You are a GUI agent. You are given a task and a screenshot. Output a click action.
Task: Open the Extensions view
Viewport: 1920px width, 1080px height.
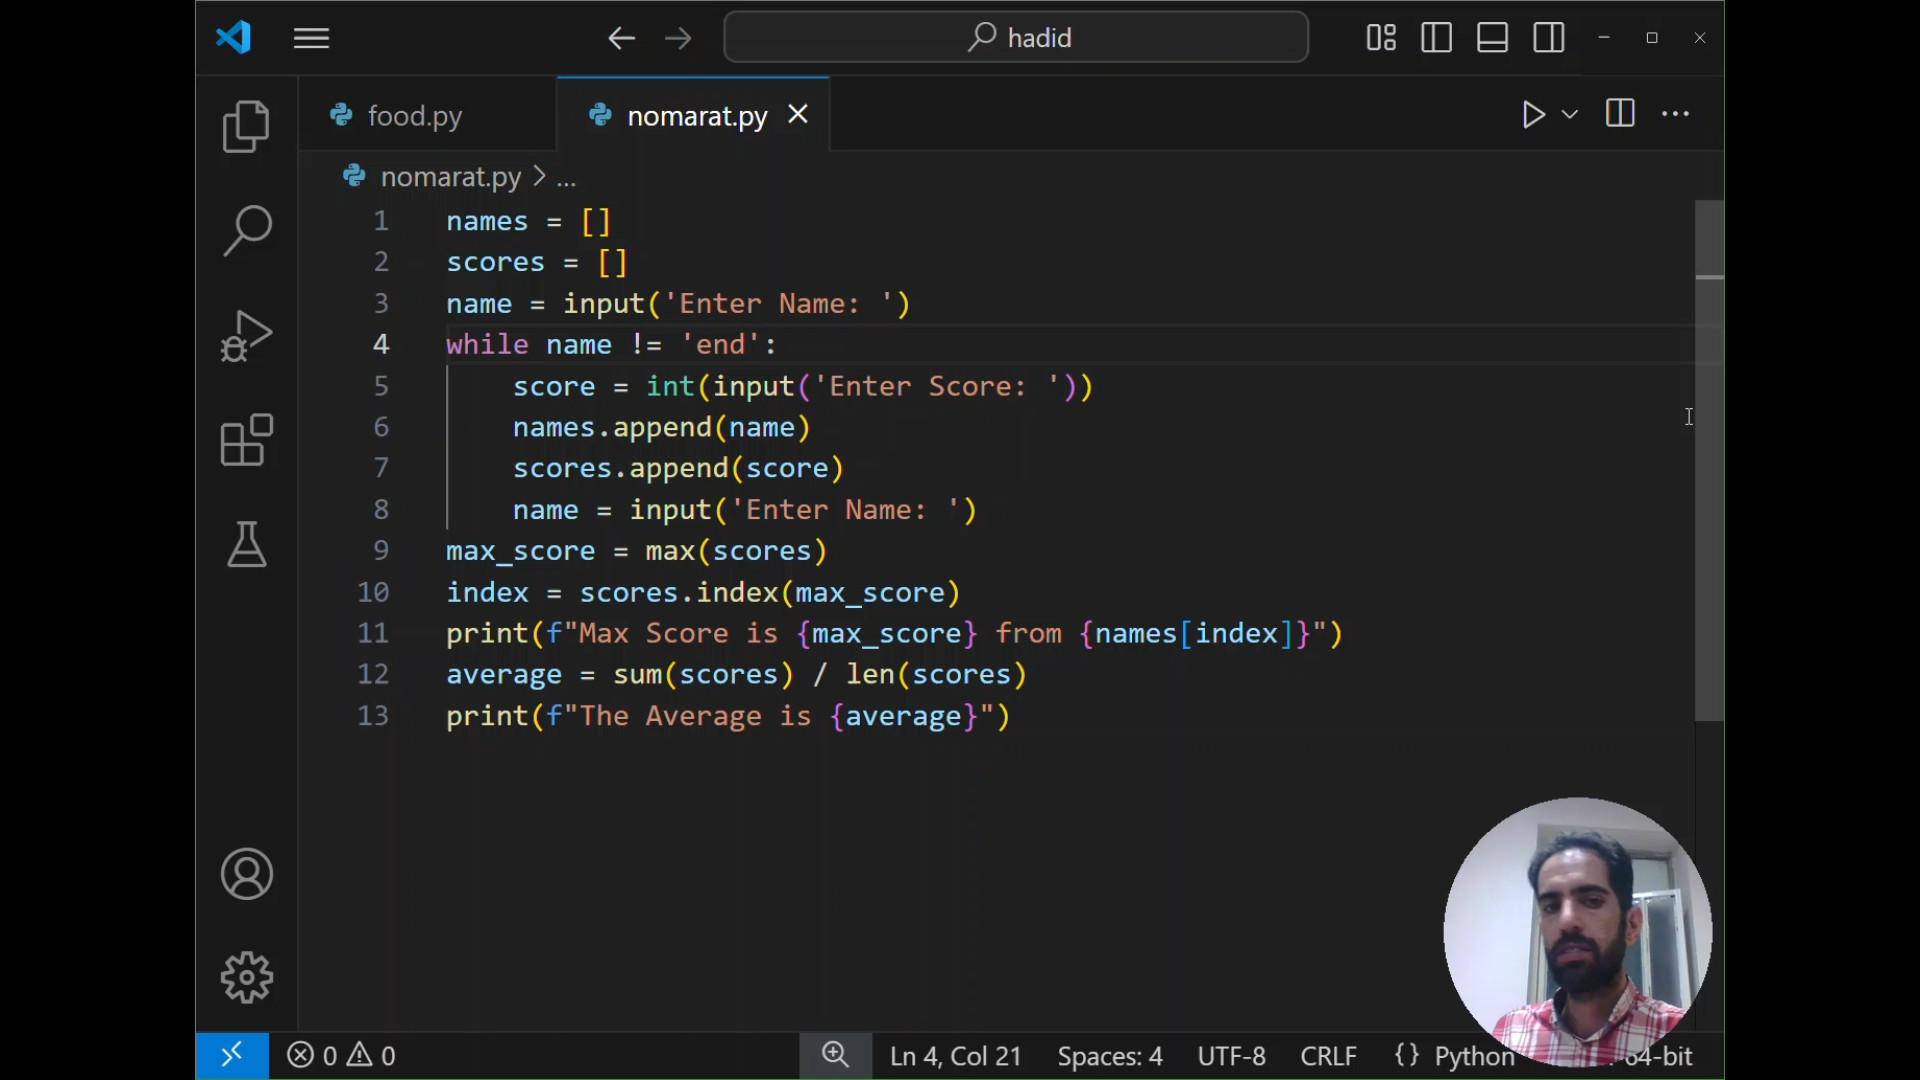pyautogui.click(x=246, y=440)
